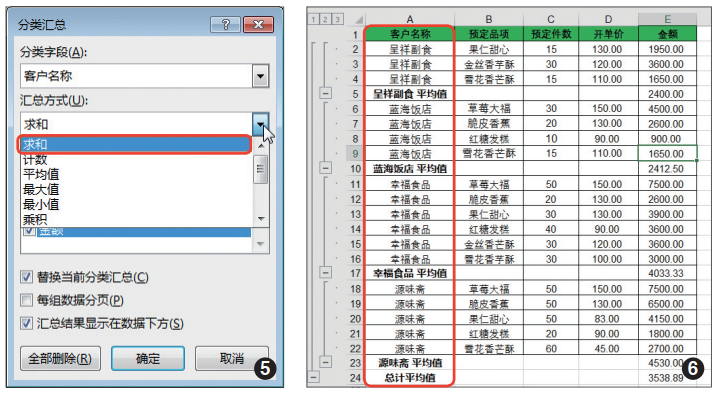Toggle 汇总结果显示在数据下方 checkbox
The height and width of the screenshot is (397, 719).
click(x=27, y=323)
